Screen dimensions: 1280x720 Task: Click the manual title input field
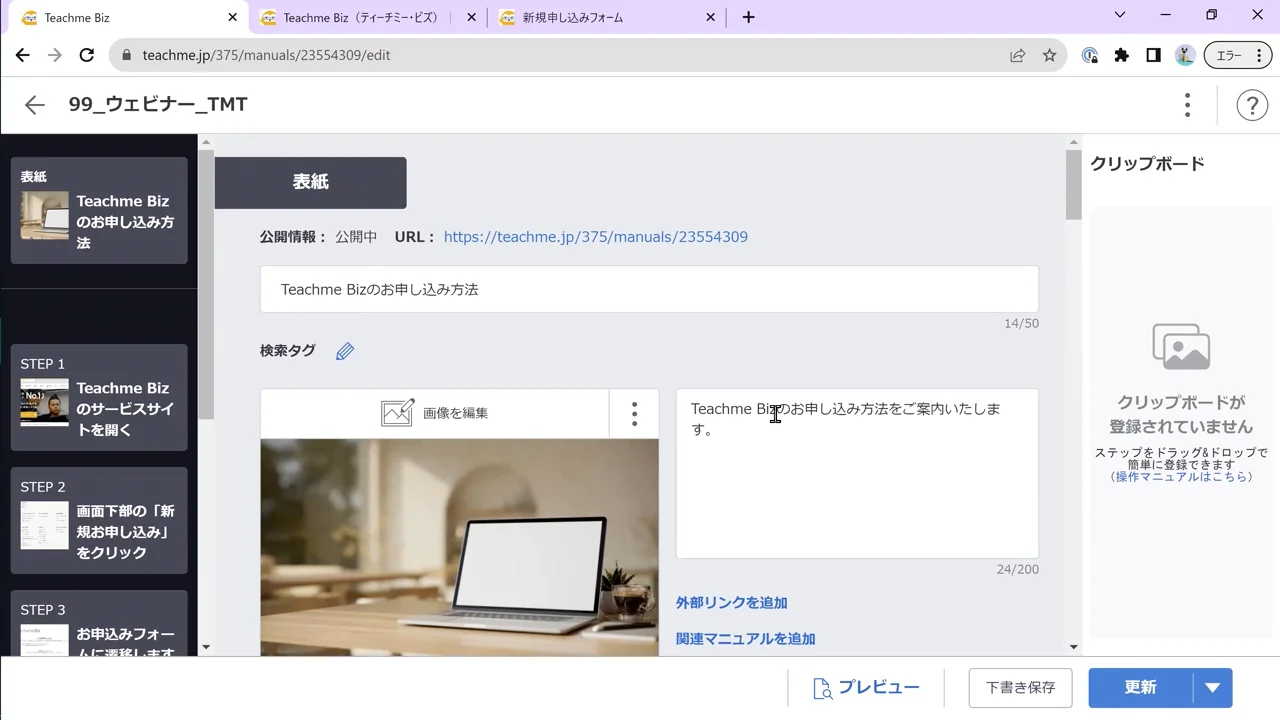click(649, 290)
